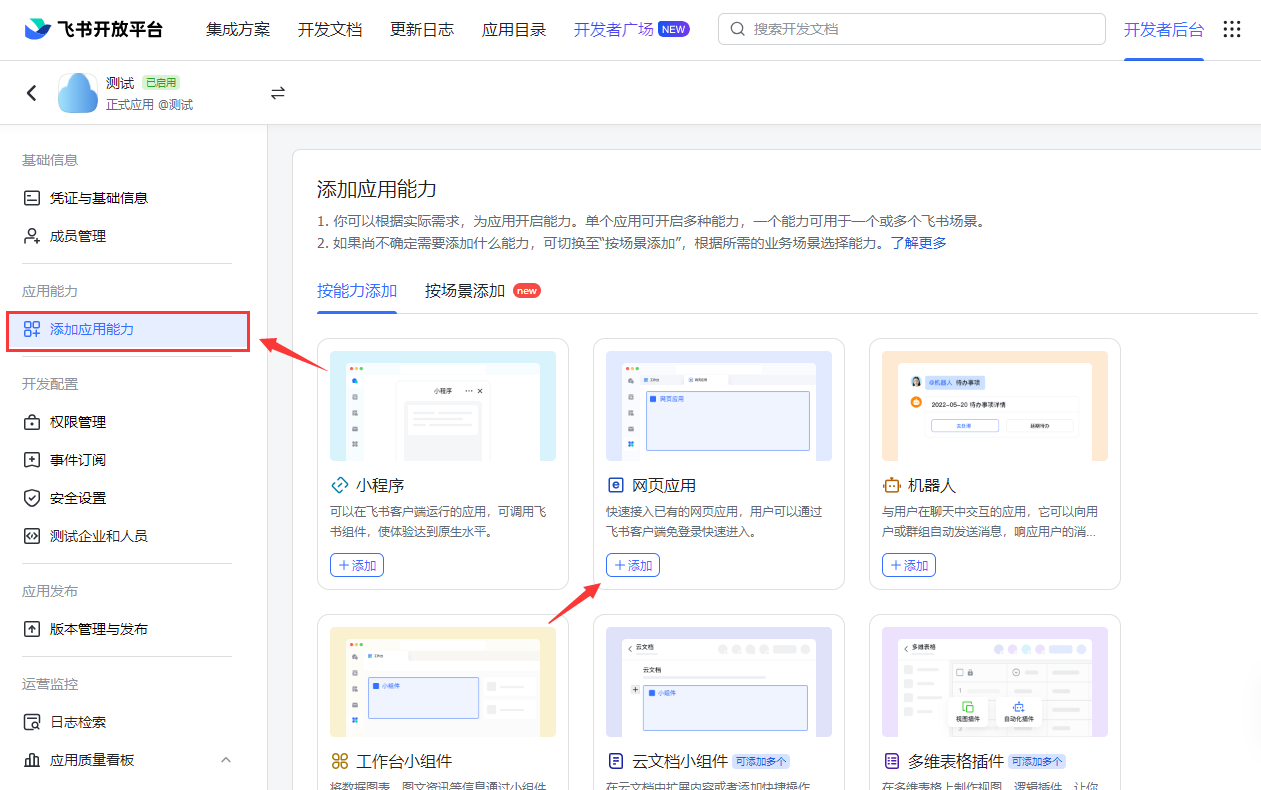Open 凭证与基础信息 in the sidebar
Image resolution: width=1261 pixels, height=790 pixels.
(x=99, y=198)
